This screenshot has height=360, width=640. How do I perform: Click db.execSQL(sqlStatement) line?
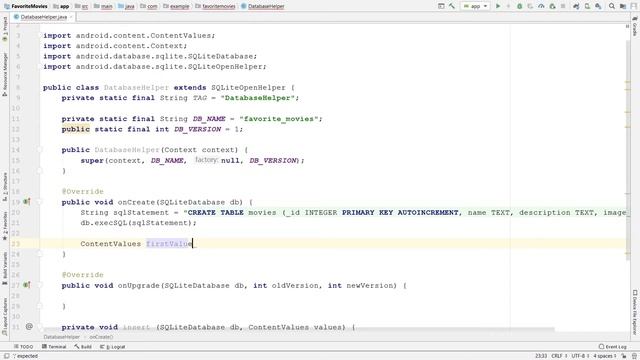tap(138, 223)
